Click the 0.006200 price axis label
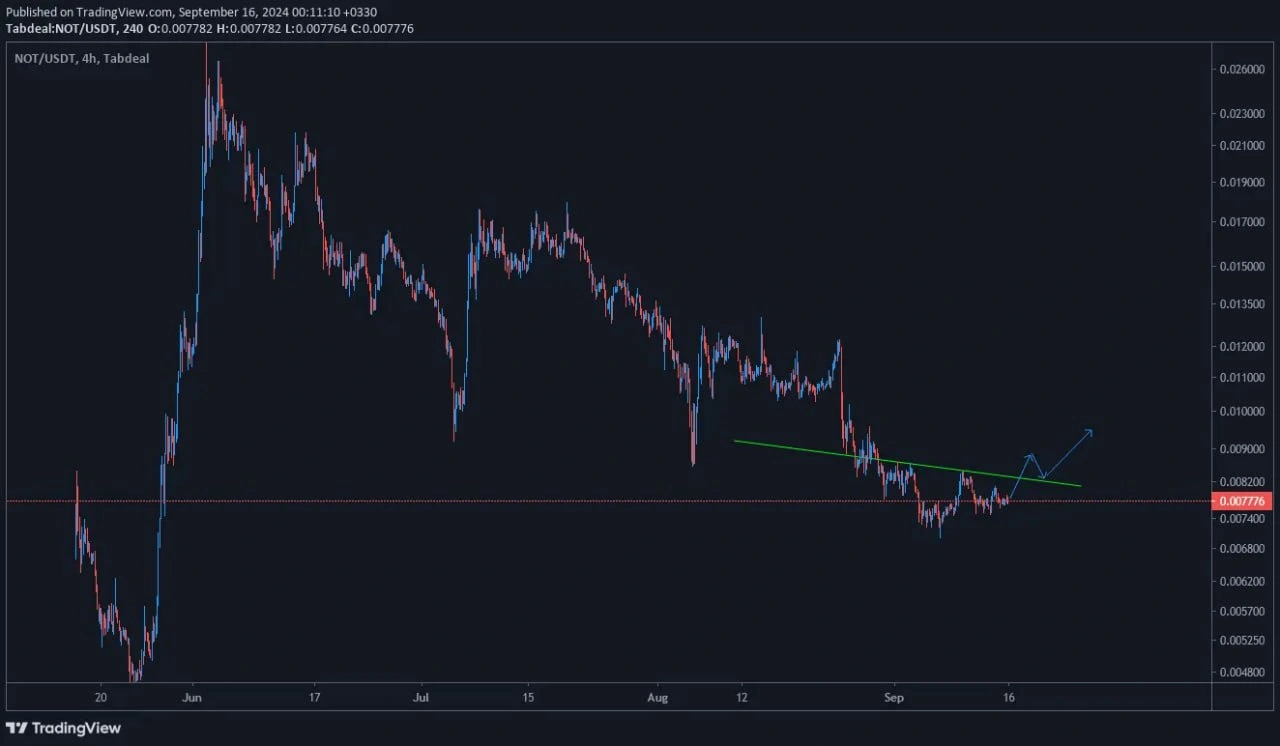 [1243, 581]
